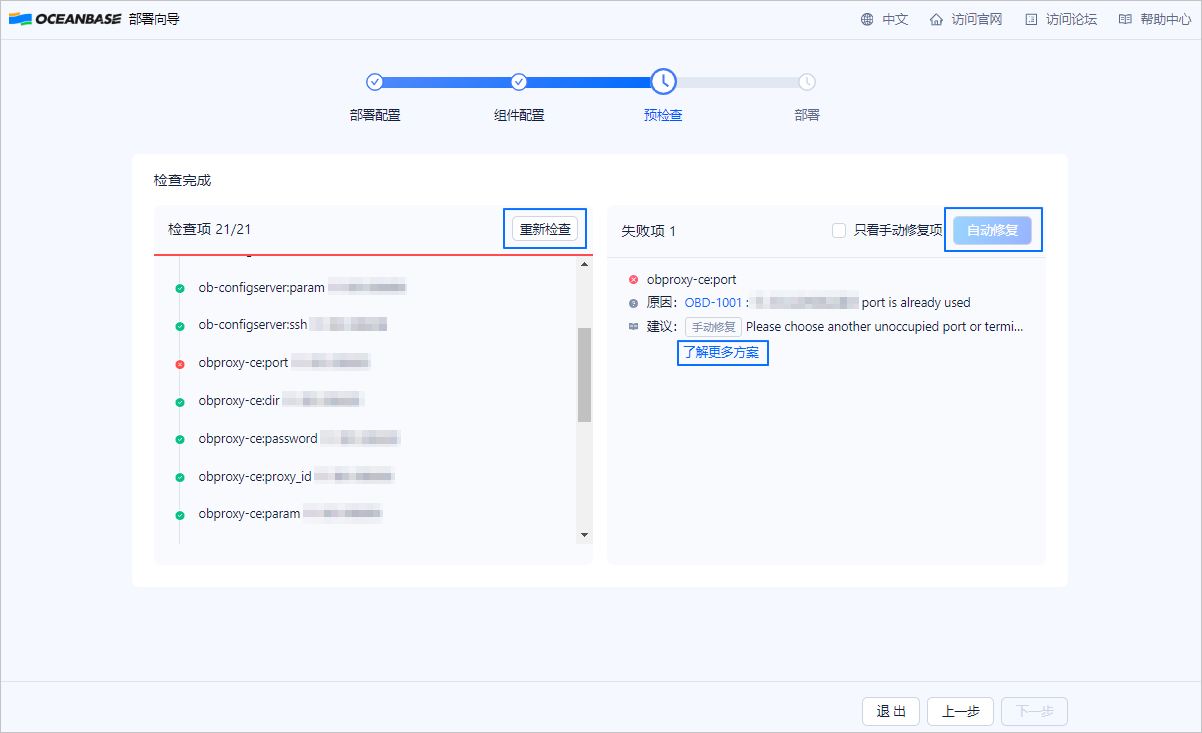Select the 预检查 step label
Screen dimensions: 1202x733
(663, 115)
